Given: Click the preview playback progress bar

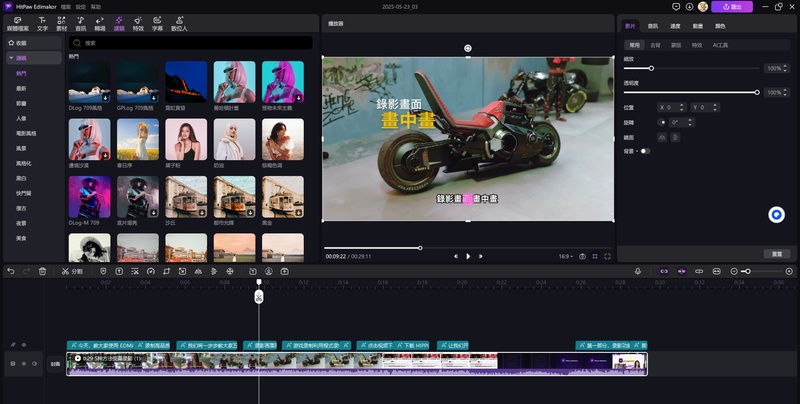Looking at the screenshot, I should [x=467, y=248].
